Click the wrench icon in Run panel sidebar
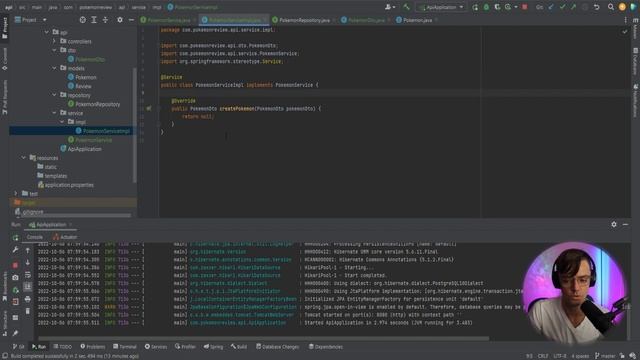This screenshot has width=640, height=360. click(x=16, y=250)
